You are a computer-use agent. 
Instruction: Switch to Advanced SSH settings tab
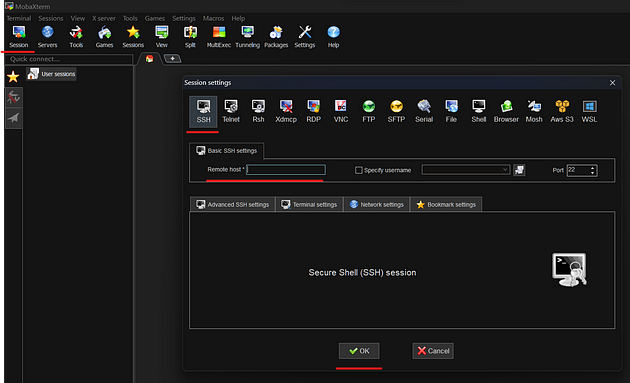pyautogui.click(x=233, y=205)
